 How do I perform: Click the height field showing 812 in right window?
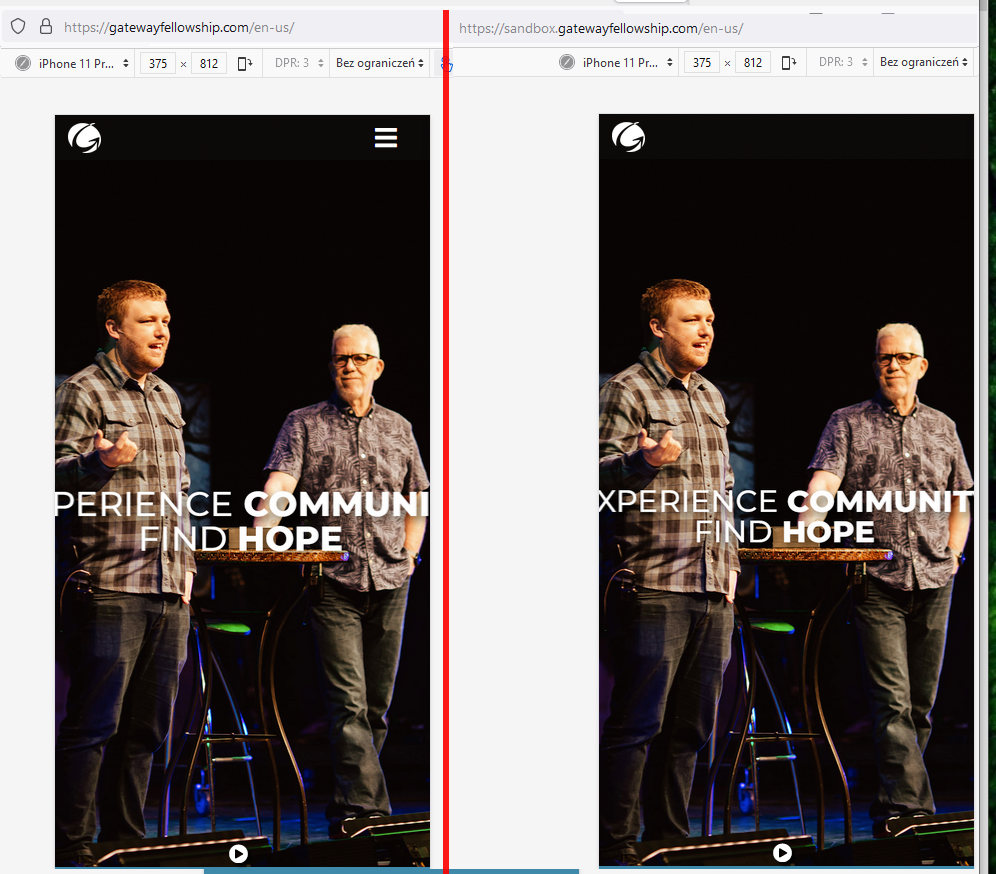click(x=753, y=63)
